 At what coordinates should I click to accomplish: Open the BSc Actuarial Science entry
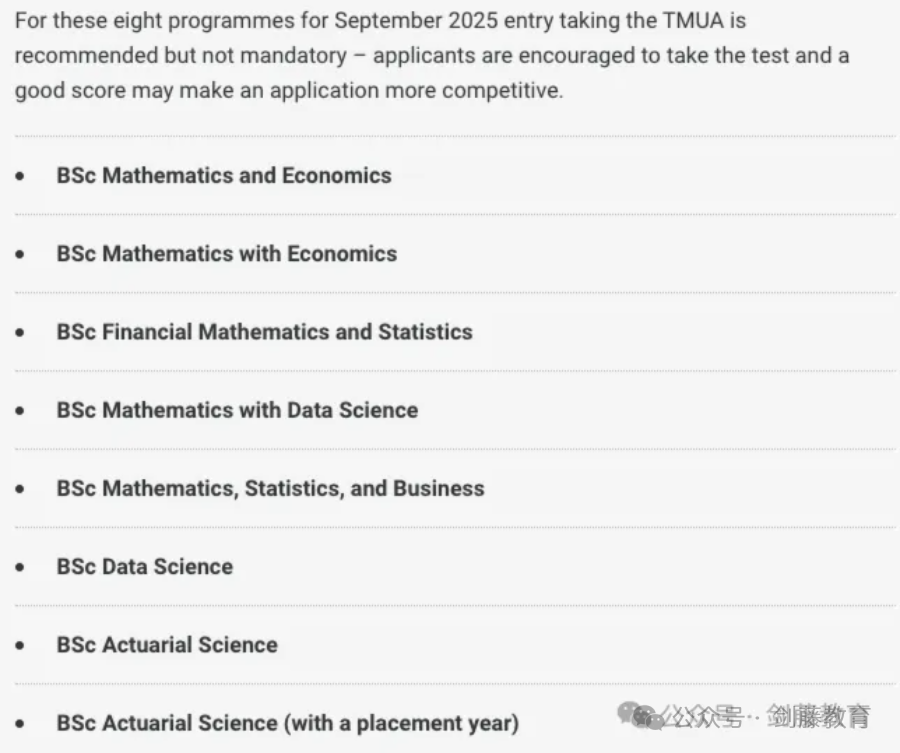point(167,645)
